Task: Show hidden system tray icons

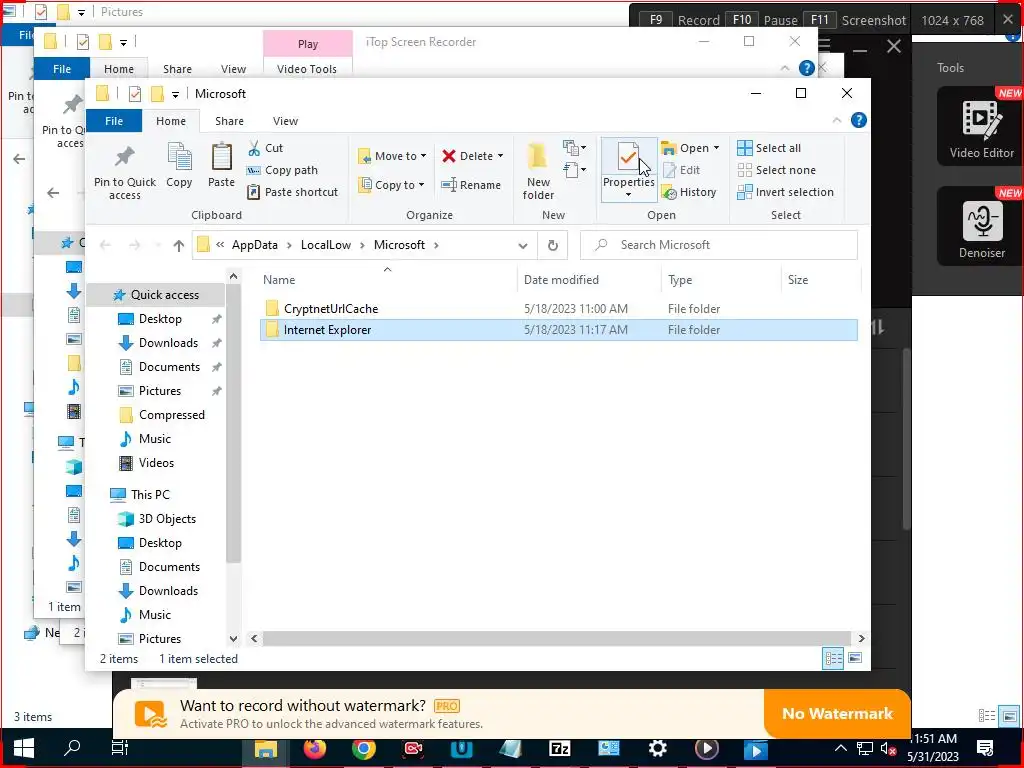Action: point(840,748)
